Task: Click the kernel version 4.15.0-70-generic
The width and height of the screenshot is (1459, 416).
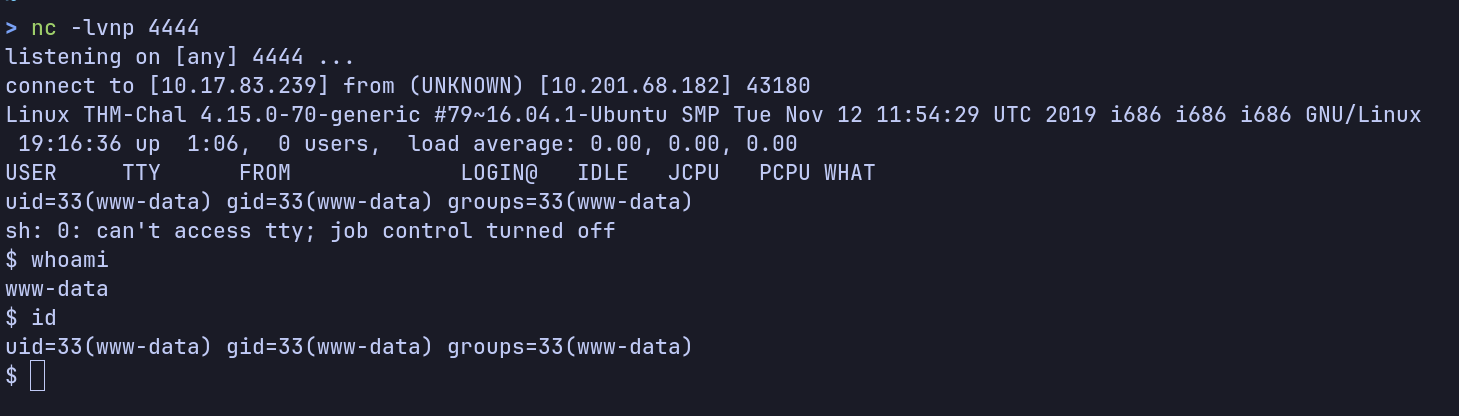Action: tap(311, 115)
